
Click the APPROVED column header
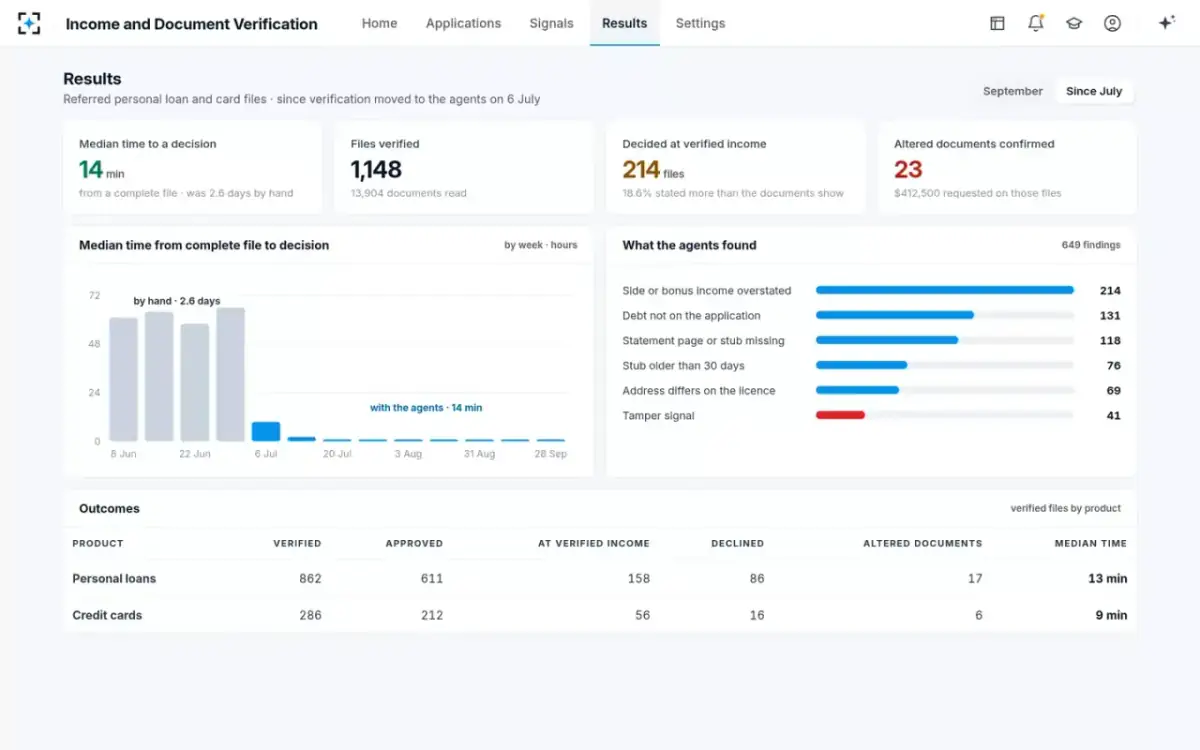pos(414,543)
